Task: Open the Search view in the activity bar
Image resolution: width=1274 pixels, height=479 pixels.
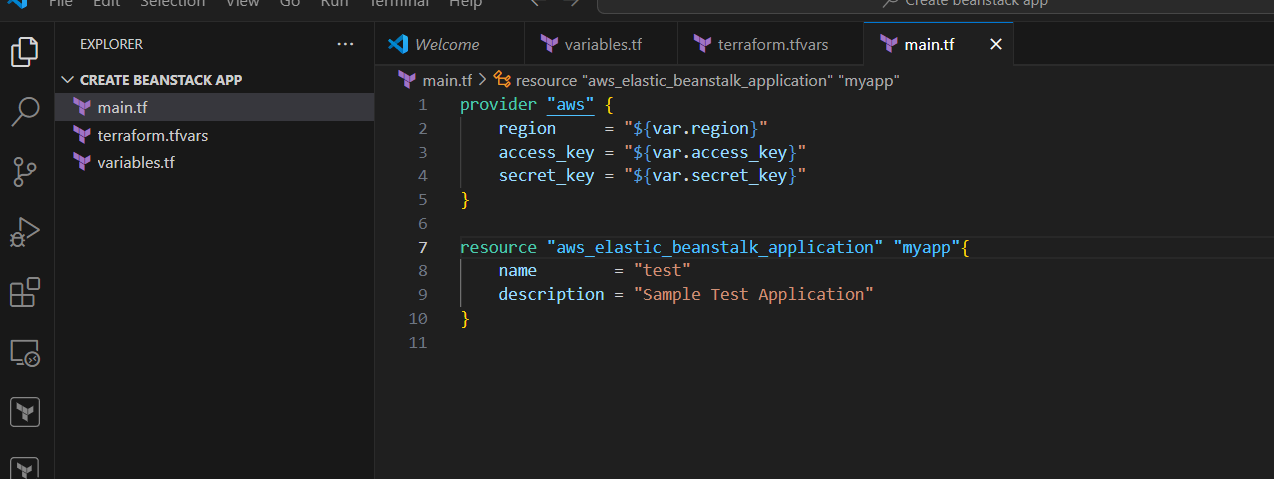Action: pos(25,112)
